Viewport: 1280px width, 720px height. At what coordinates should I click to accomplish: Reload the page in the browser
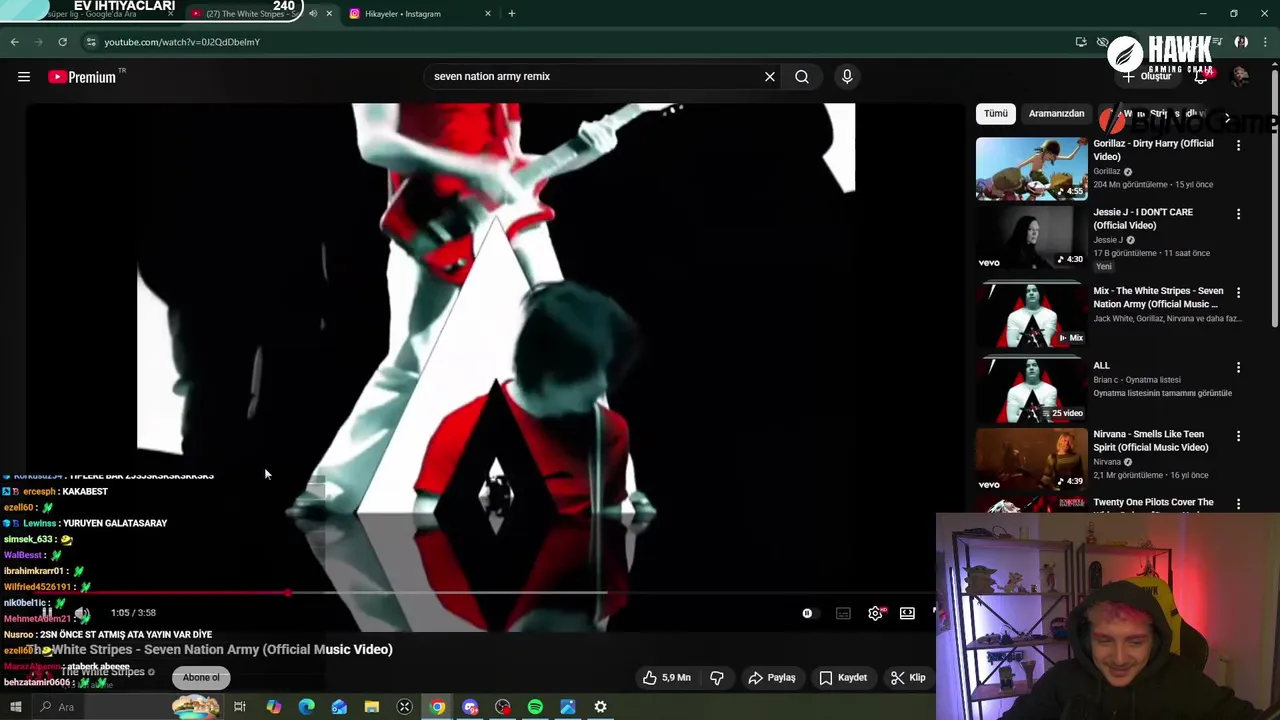(62, 42)
